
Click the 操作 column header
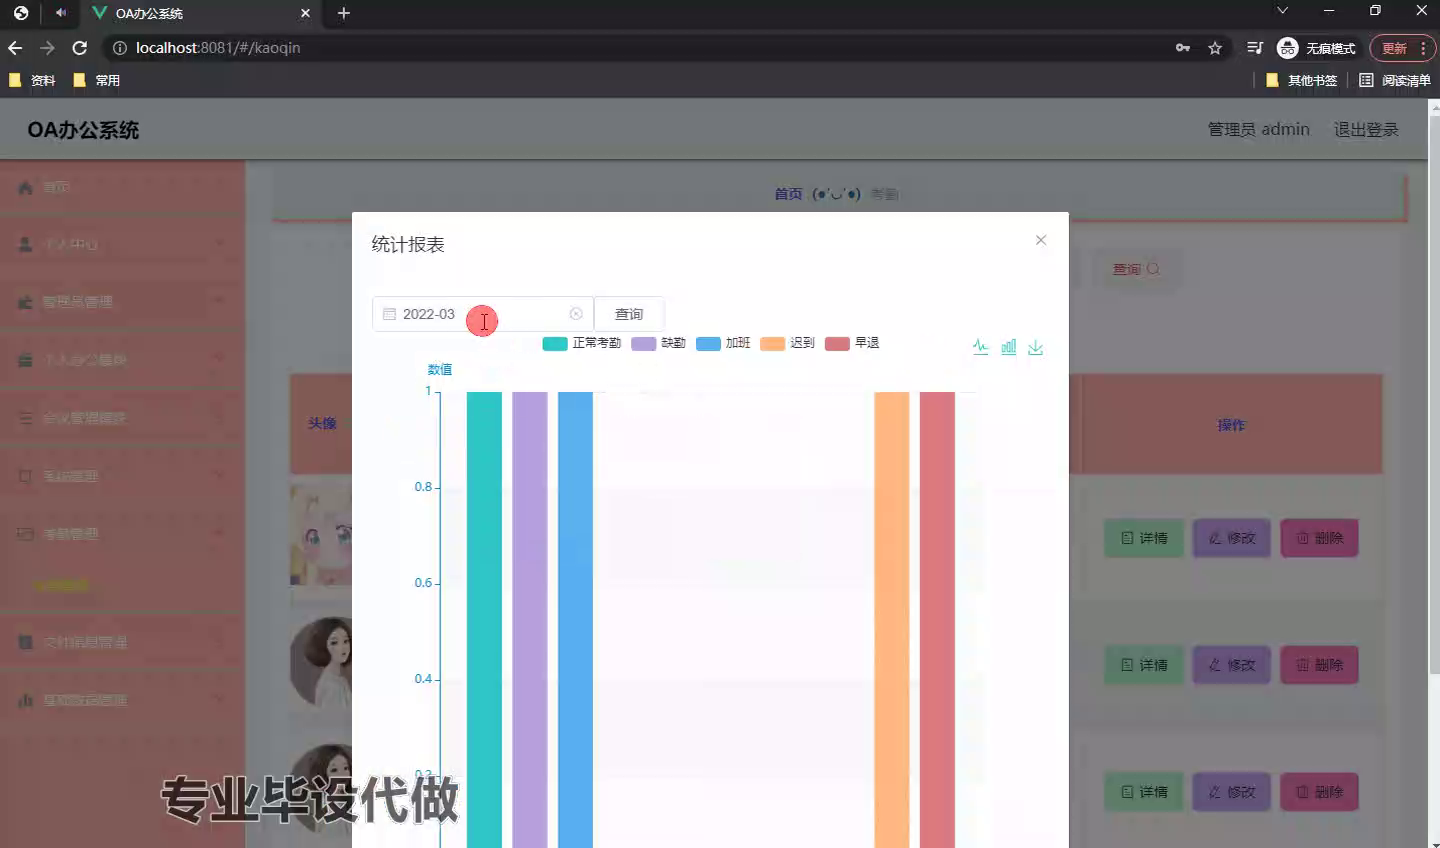[1231, 425]
